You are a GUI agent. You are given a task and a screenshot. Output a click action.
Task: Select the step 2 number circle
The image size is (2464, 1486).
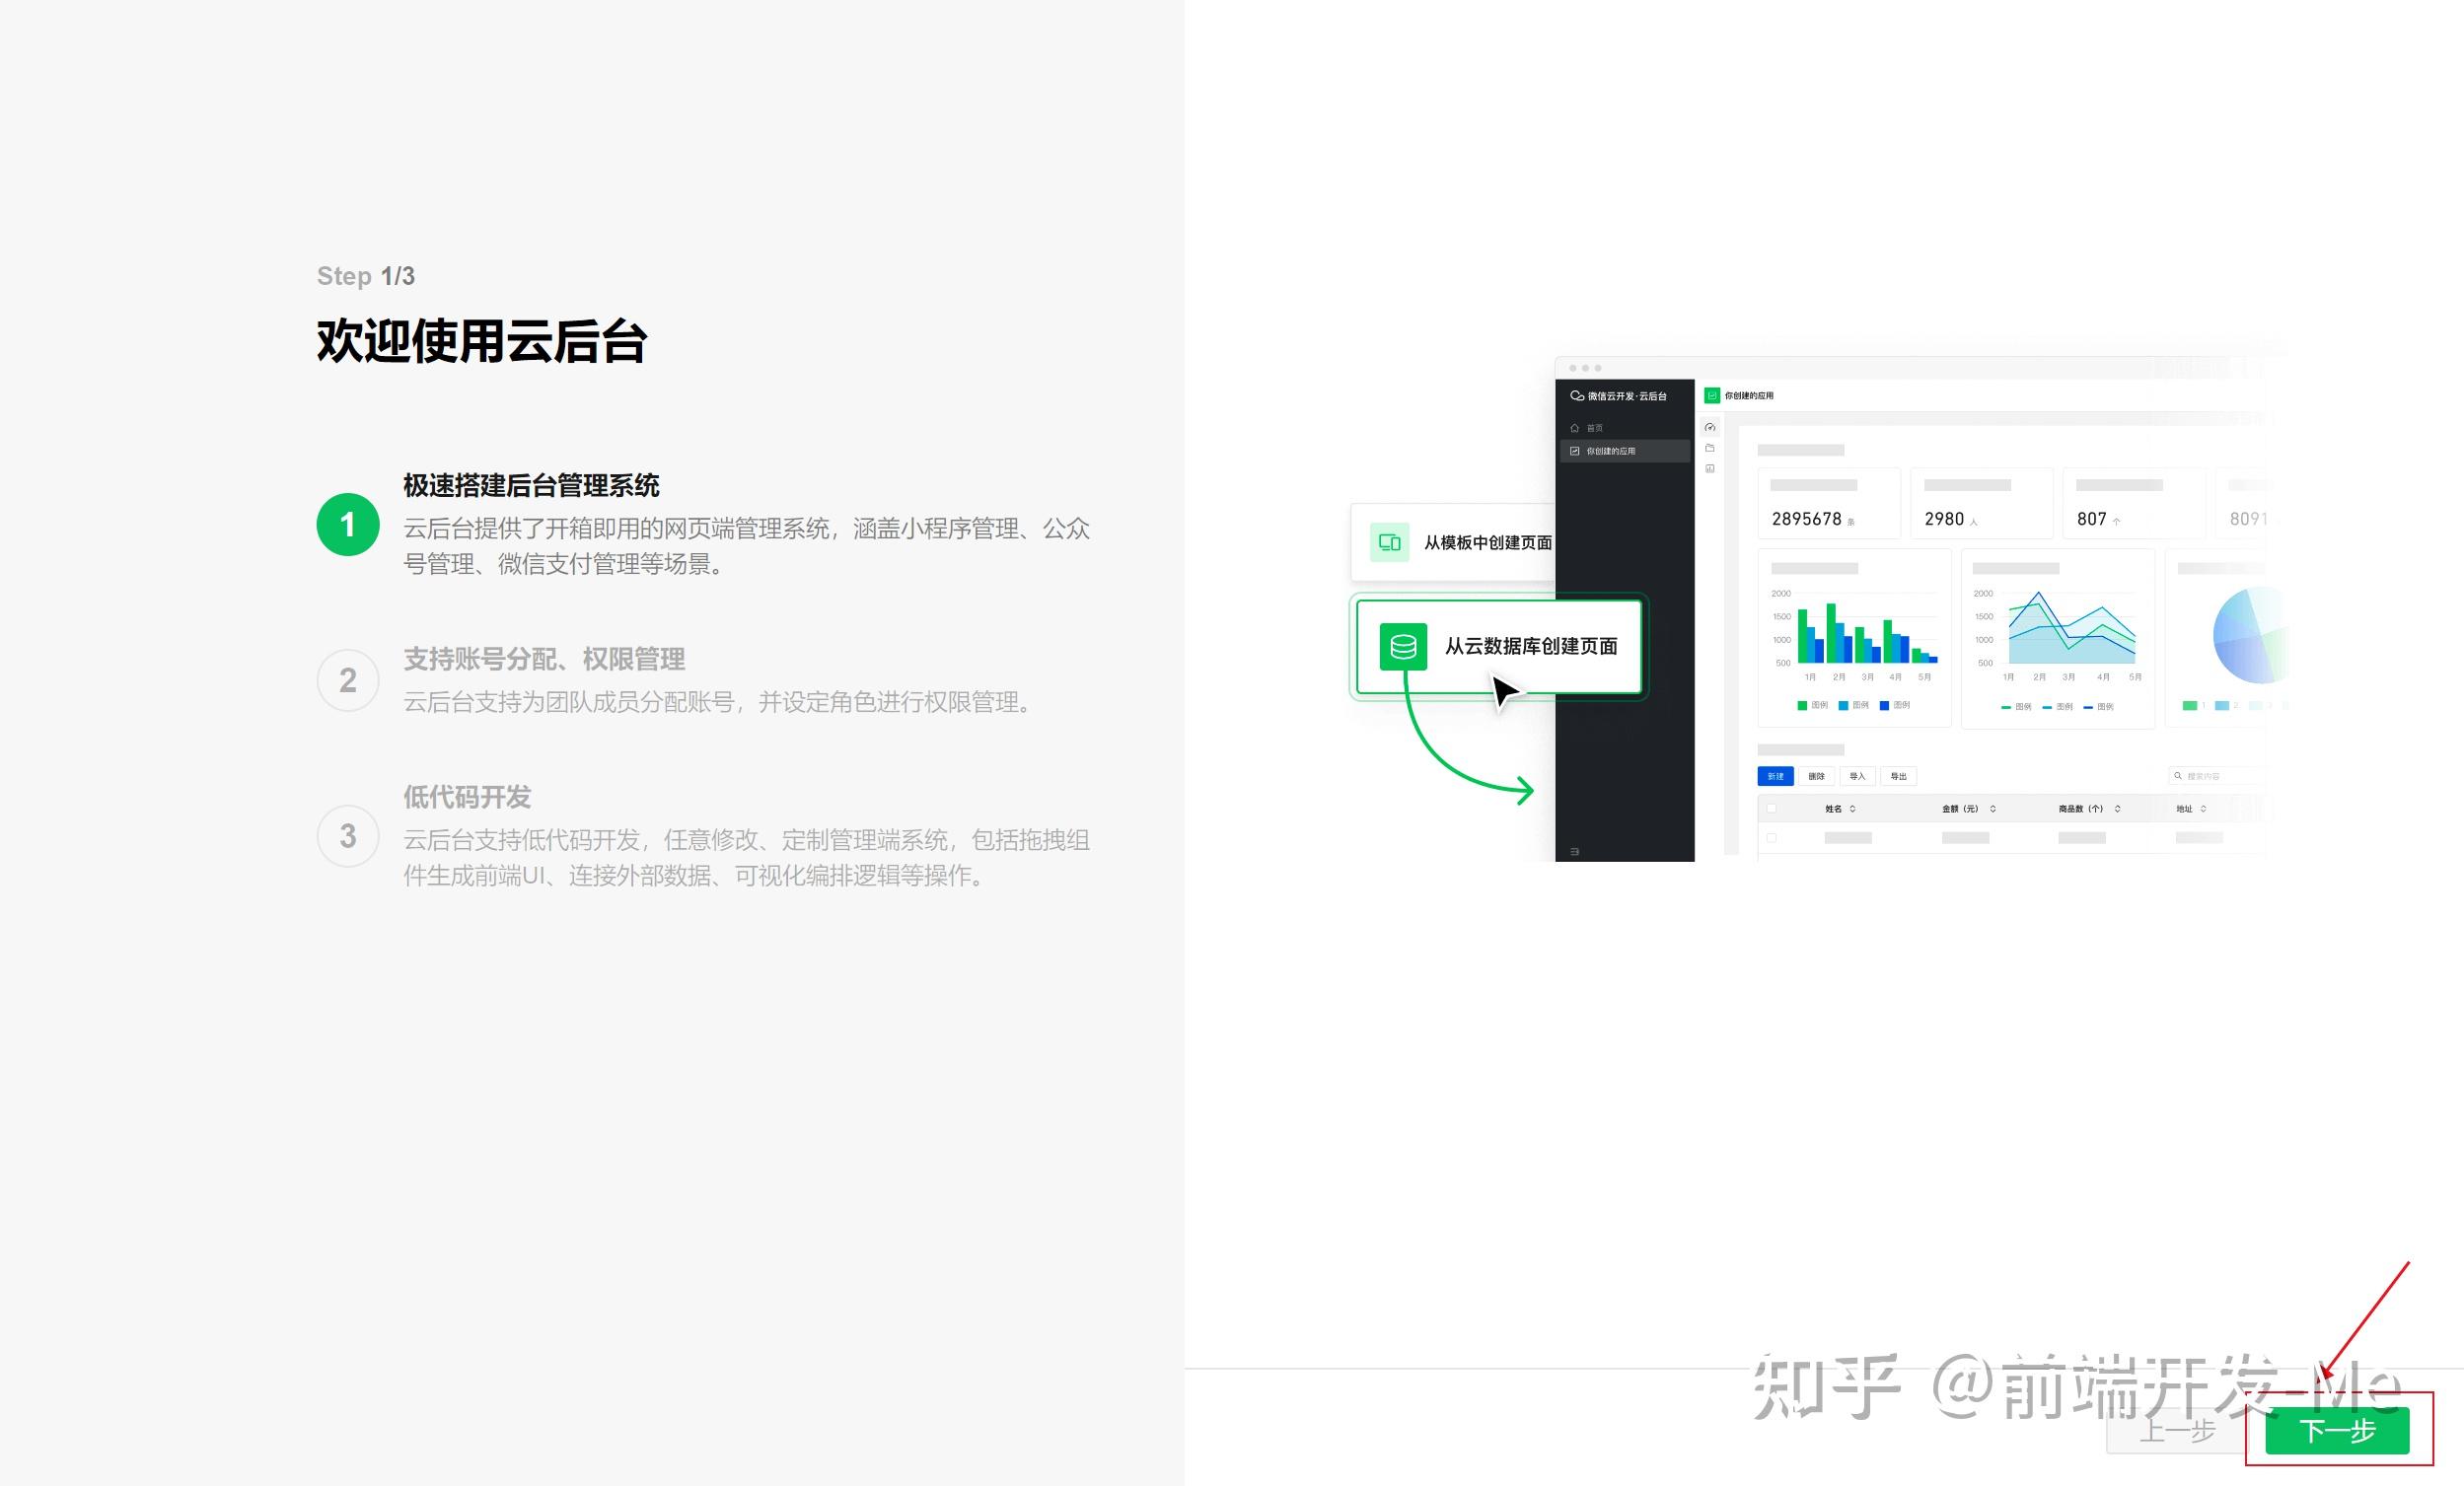click(347, 680)
